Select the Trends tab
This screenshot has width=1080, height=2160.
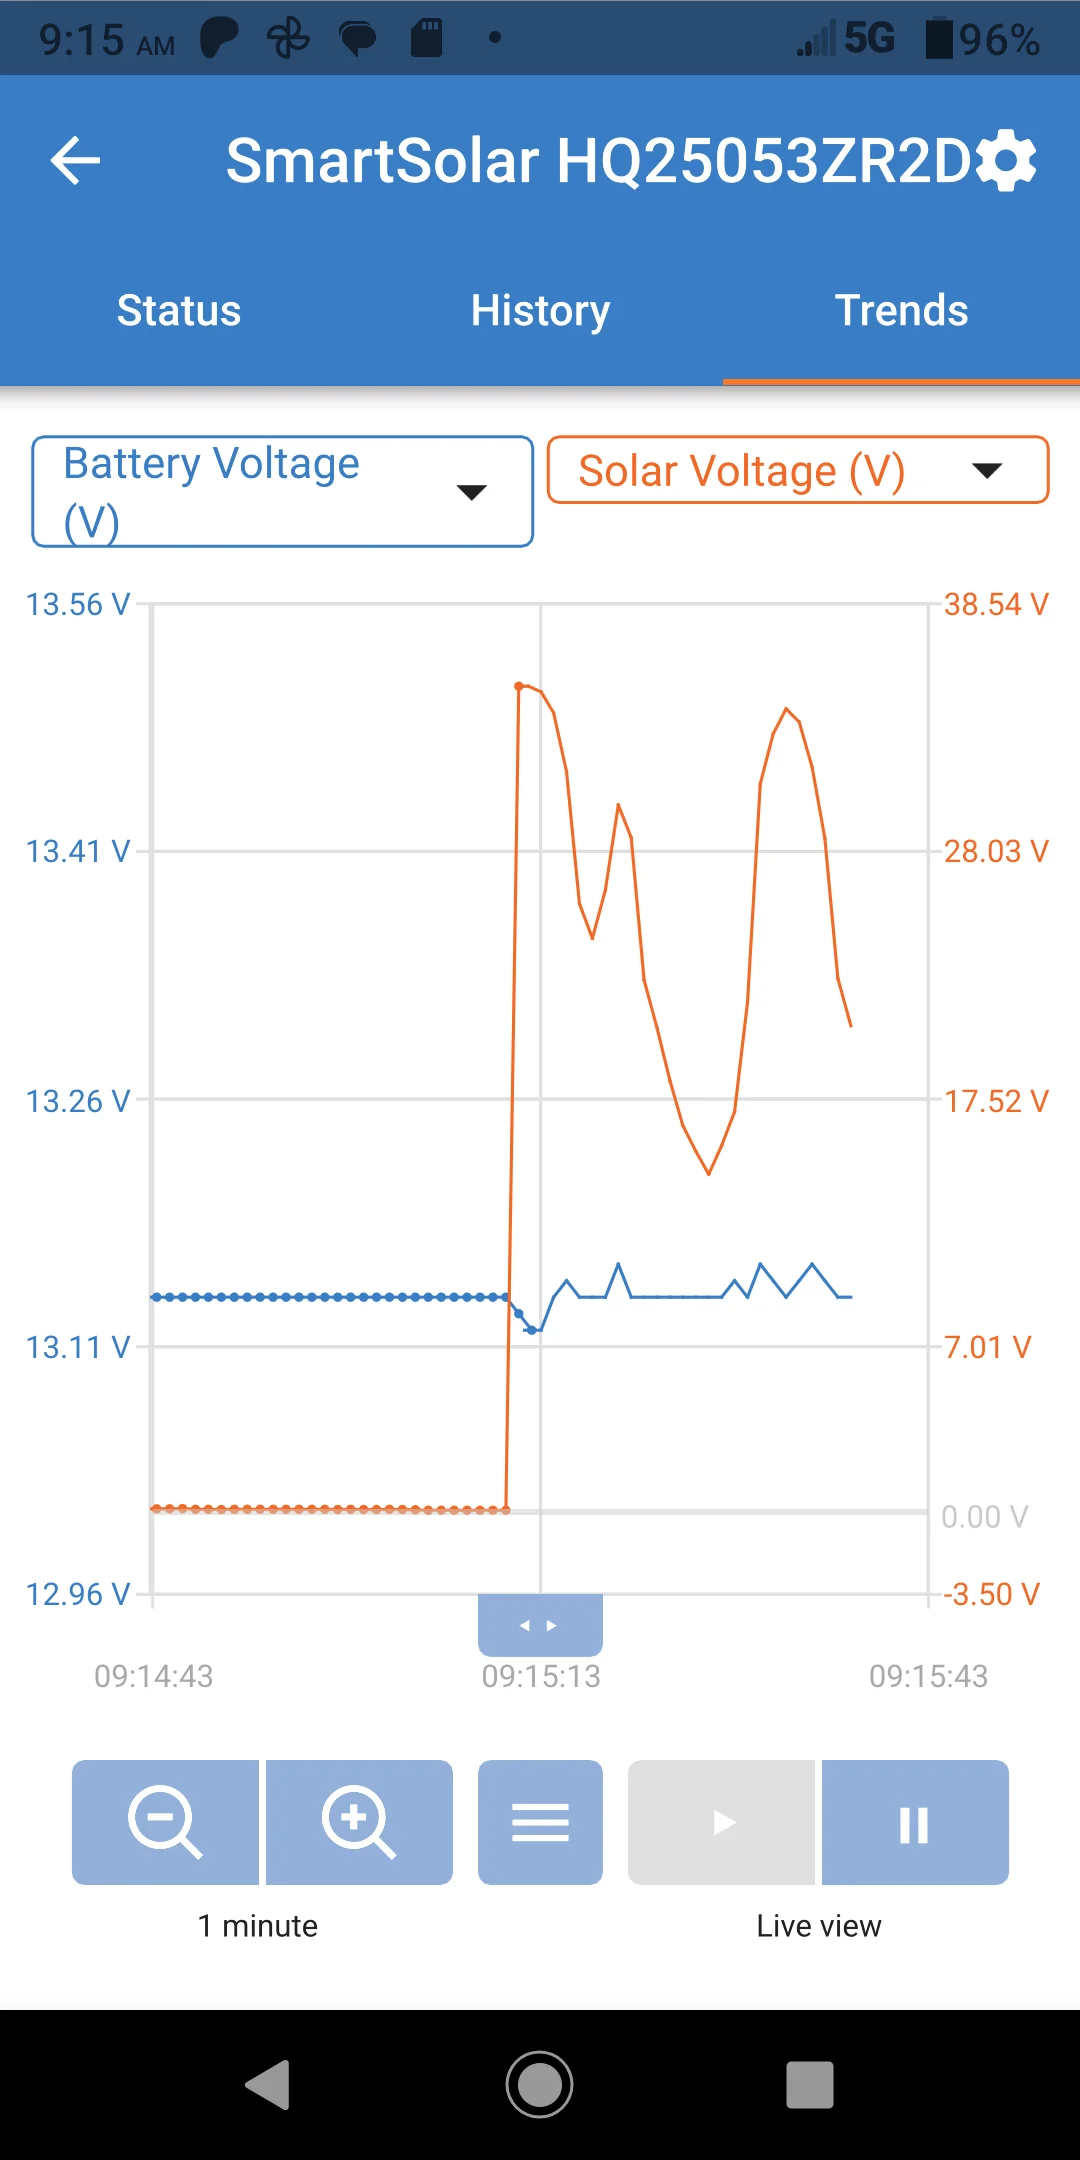[x=901, y=310]
